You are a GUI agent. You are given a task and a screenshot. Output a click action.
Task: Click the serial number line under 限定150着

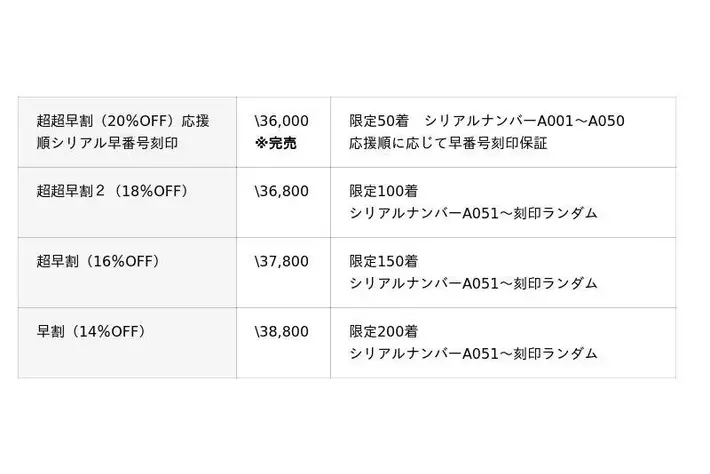tap(473, 284)
